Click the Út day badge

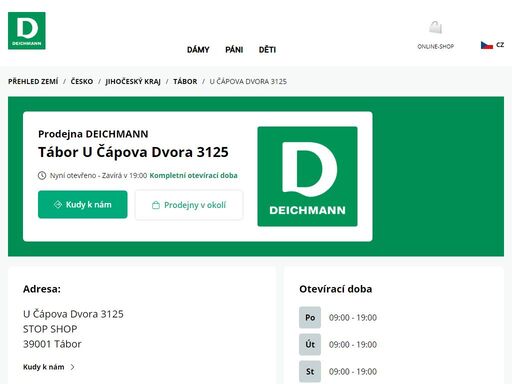pyautogui.click(x=310, y=344)
